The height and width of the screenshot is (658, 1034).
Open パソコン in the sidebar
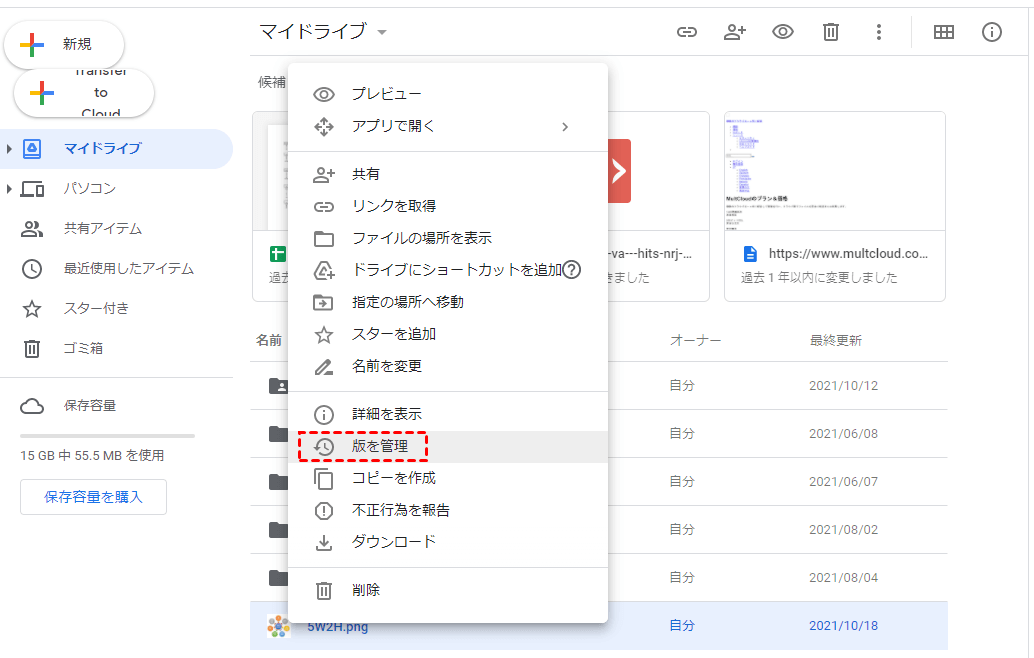pos(90,189)
